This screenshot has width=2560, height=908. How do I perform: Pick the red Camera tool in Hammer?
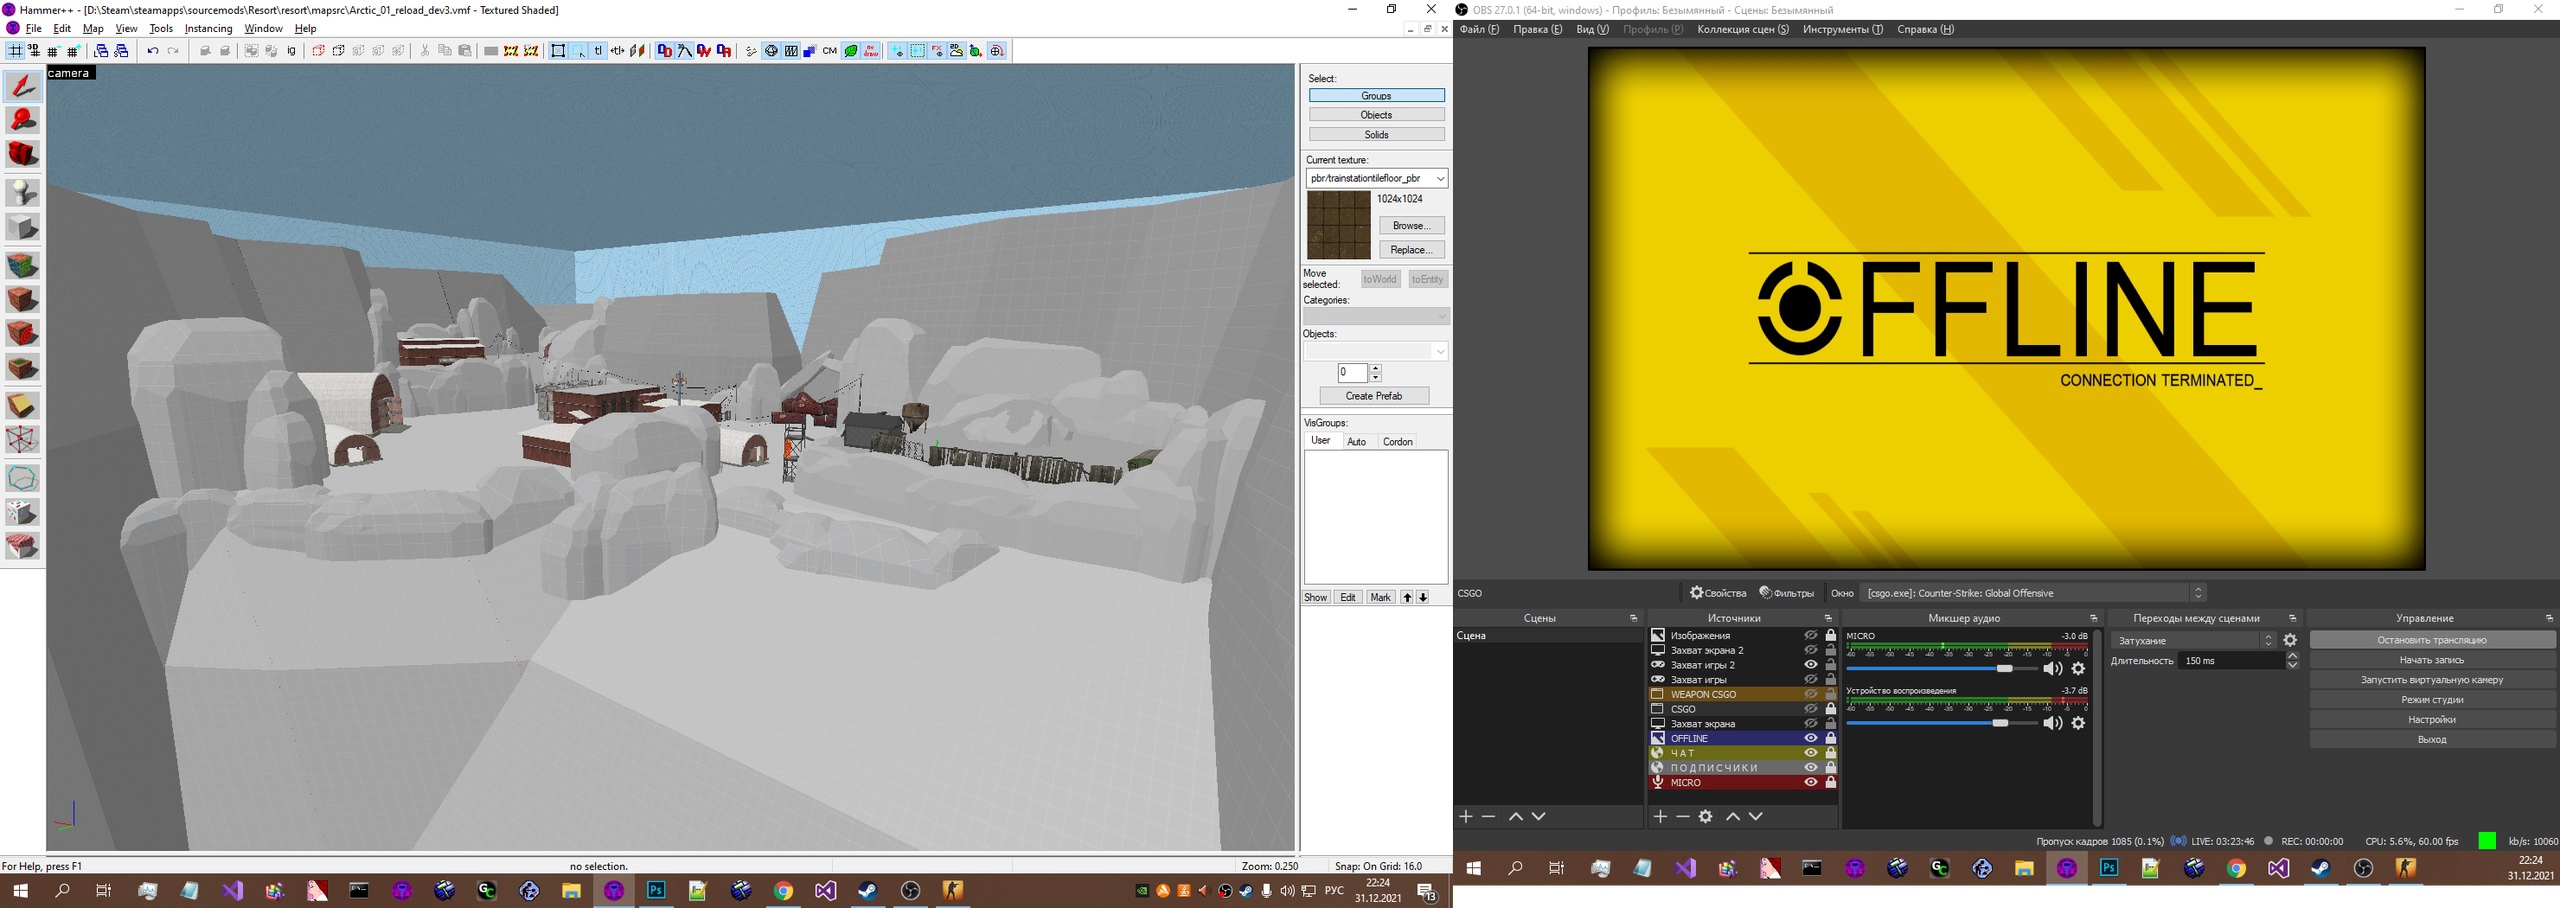click(x=23, y=154)
